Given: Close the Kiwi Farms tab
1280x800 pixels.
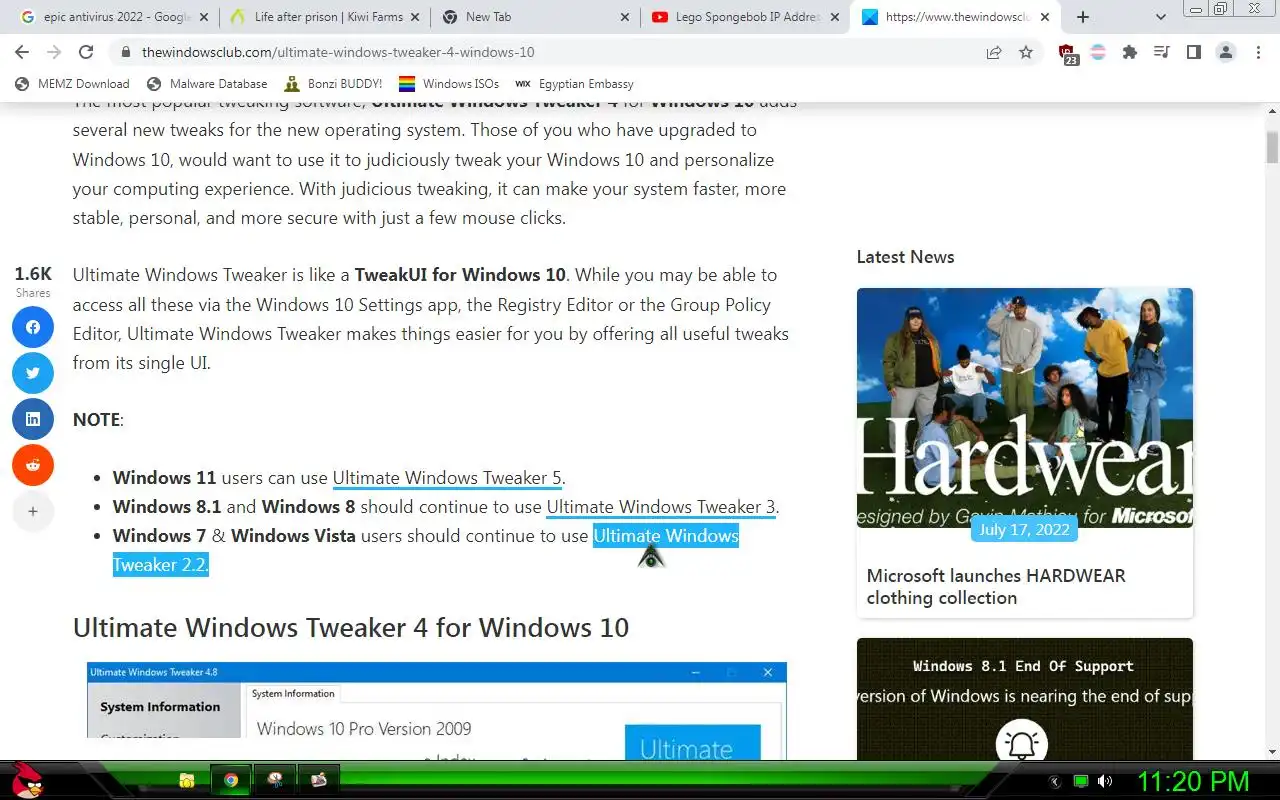Looking at the screenshot, I should pos(415,17).
